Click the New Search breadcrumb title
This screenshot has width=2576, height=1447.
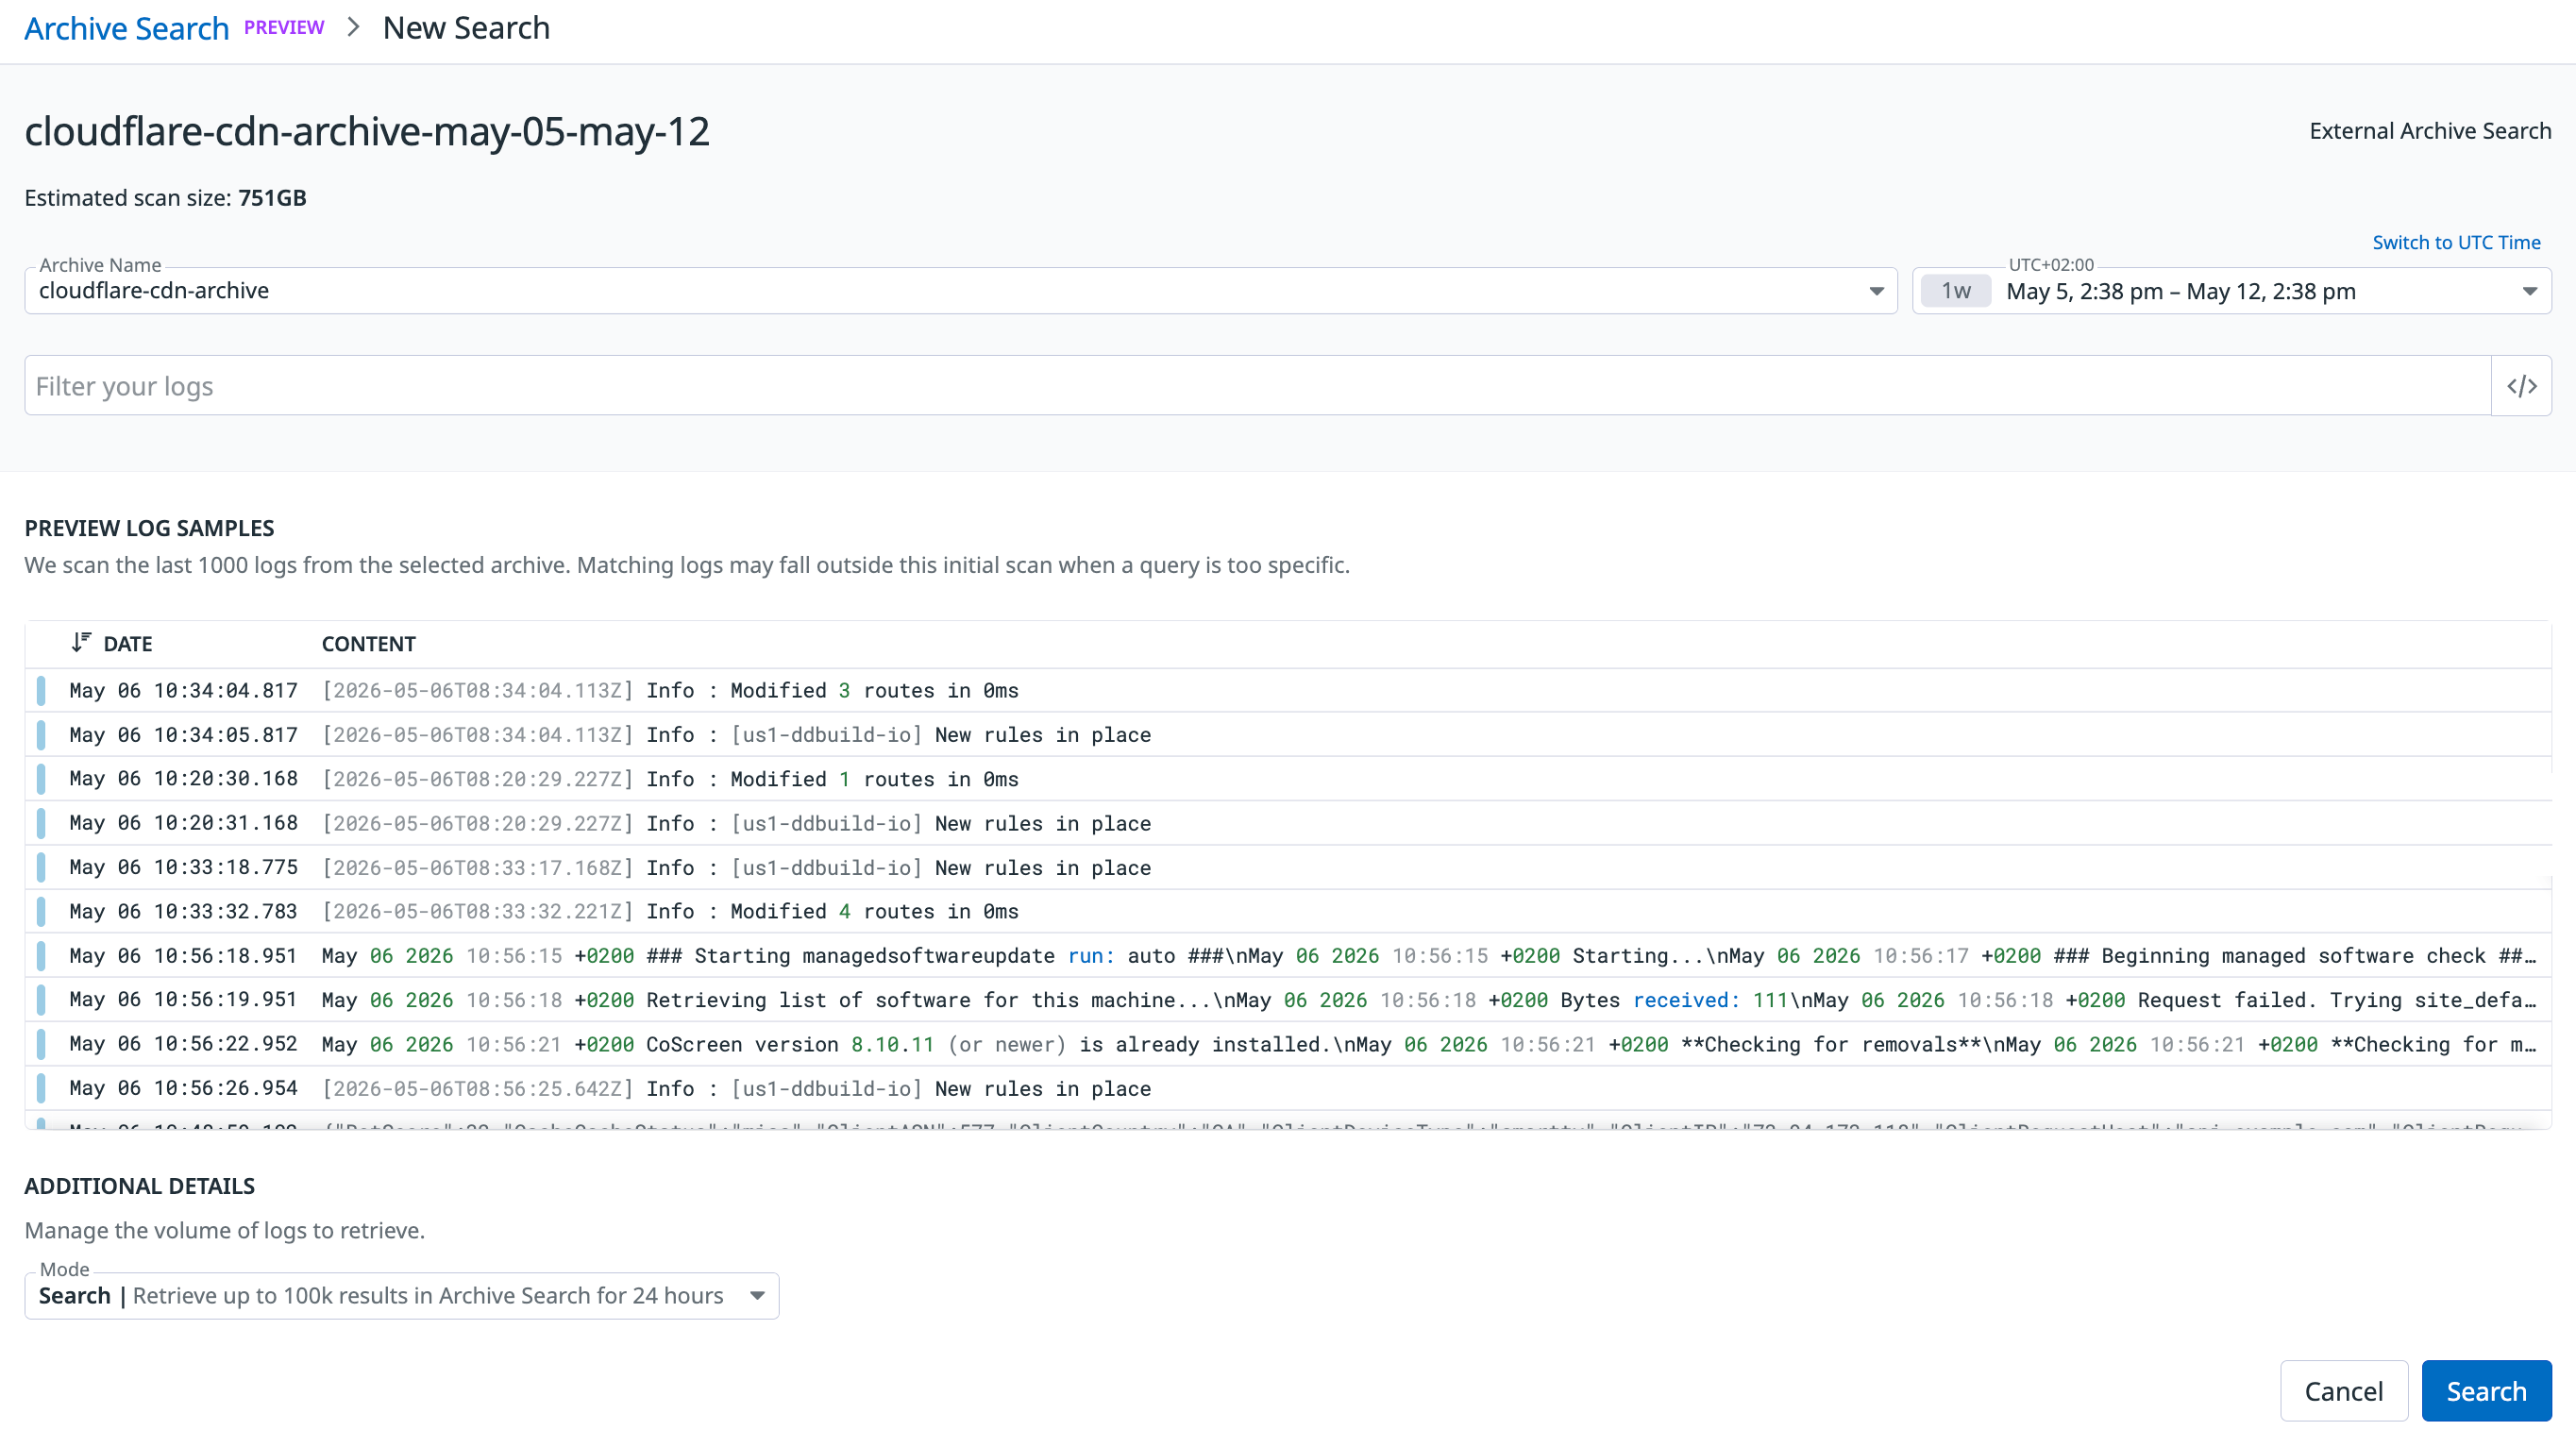pos(466,28)
